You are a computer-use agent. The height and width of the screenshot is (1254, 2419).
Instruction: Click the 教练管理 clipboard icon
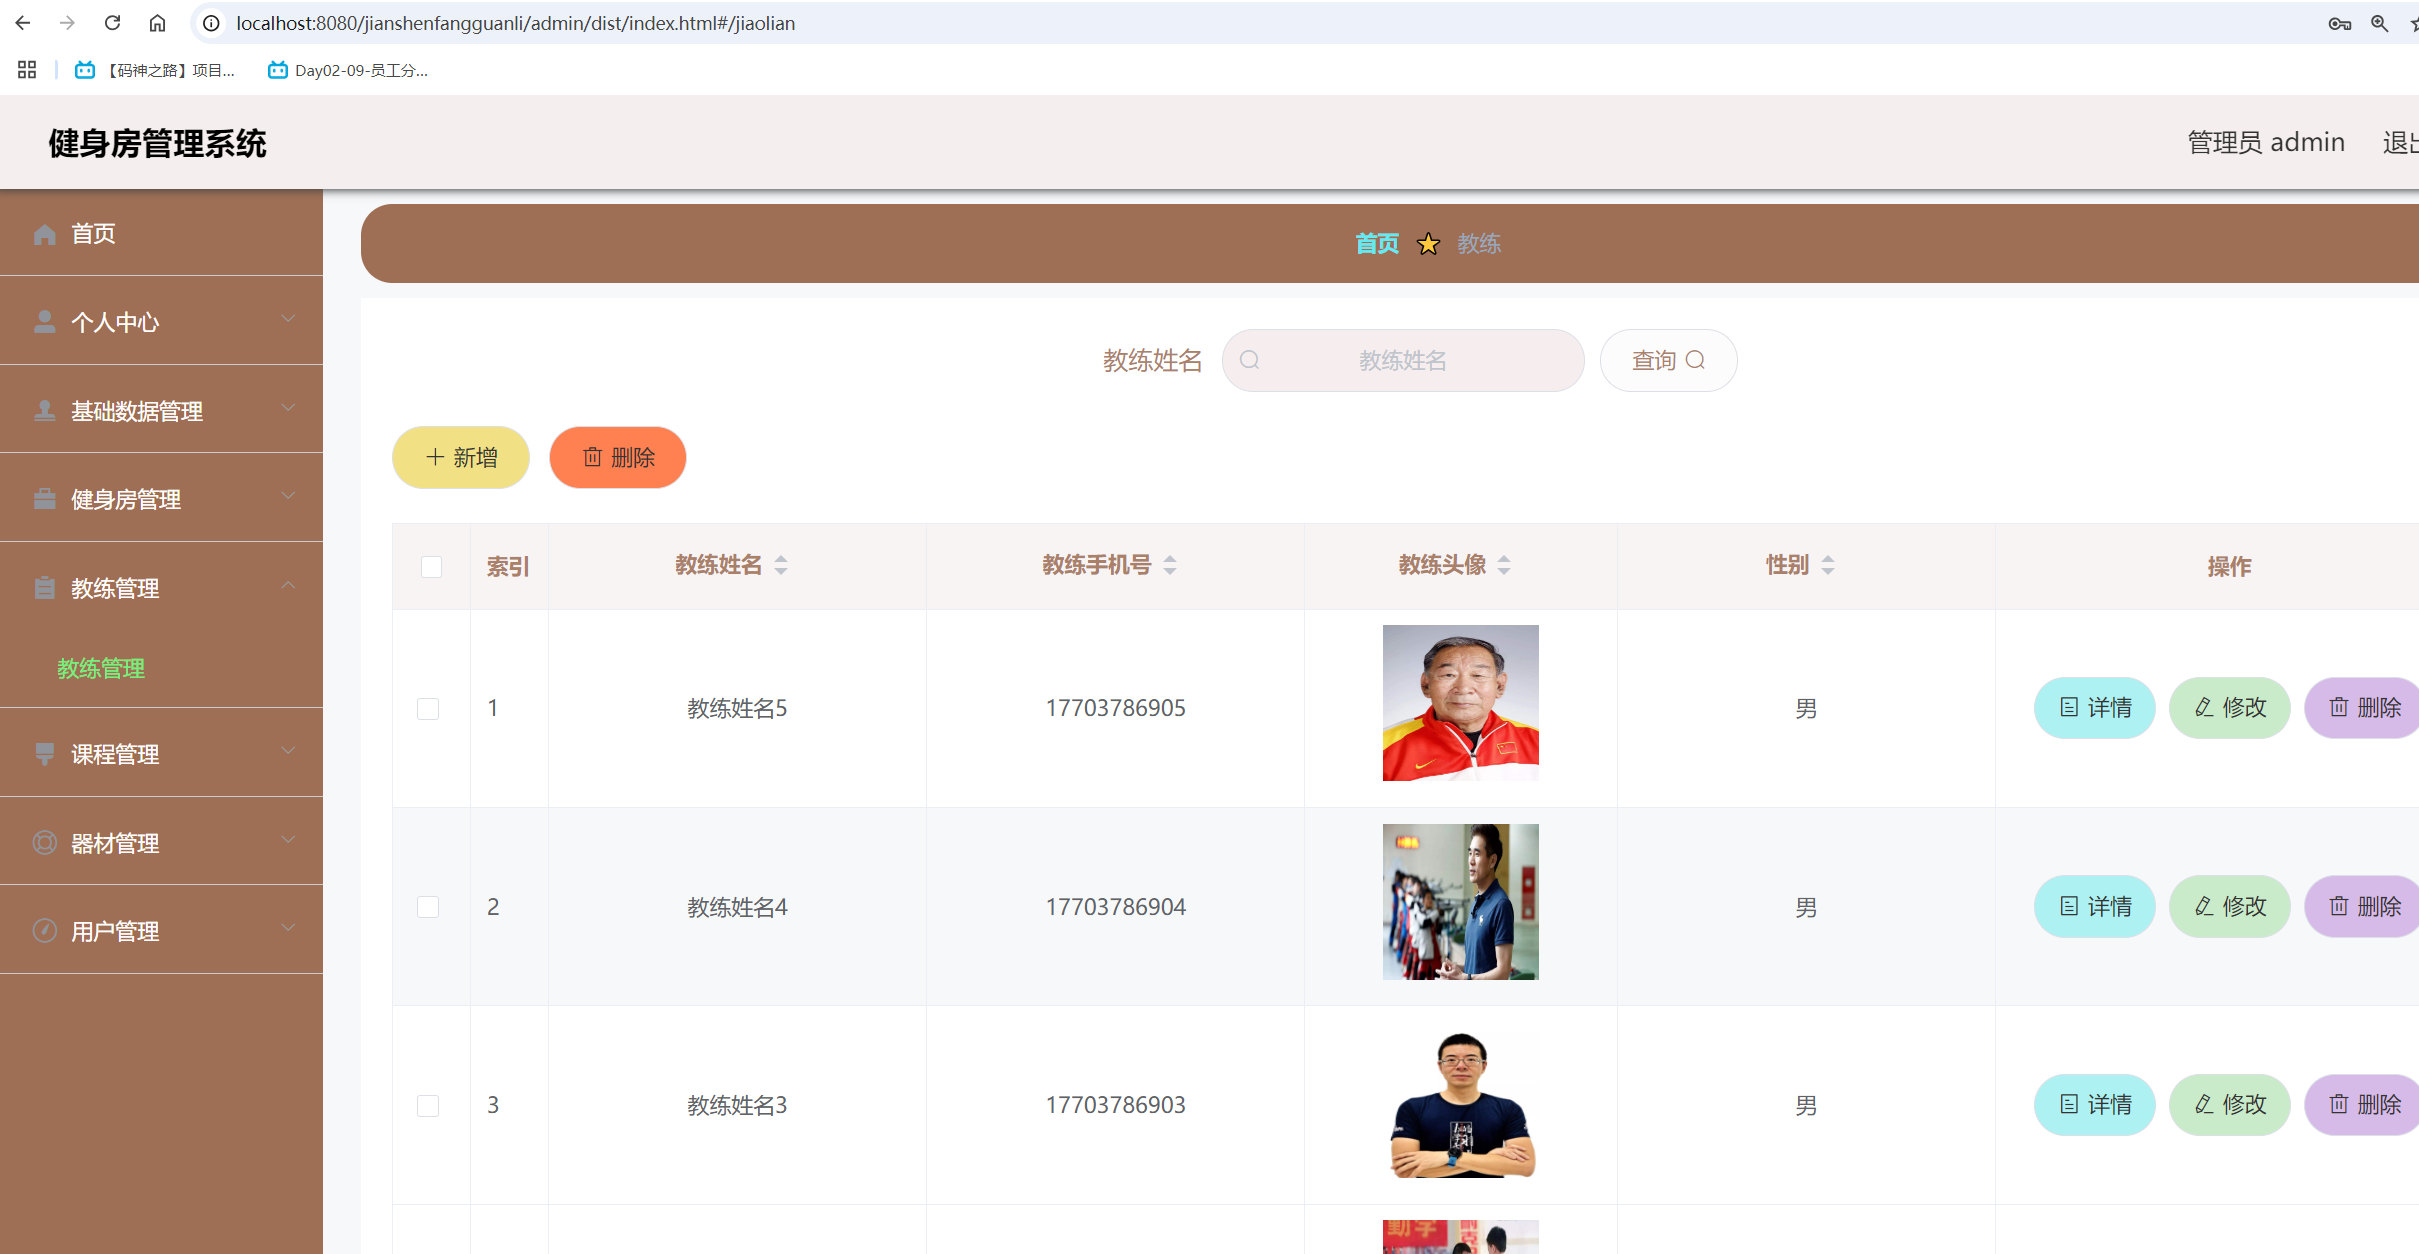(44, 588)
